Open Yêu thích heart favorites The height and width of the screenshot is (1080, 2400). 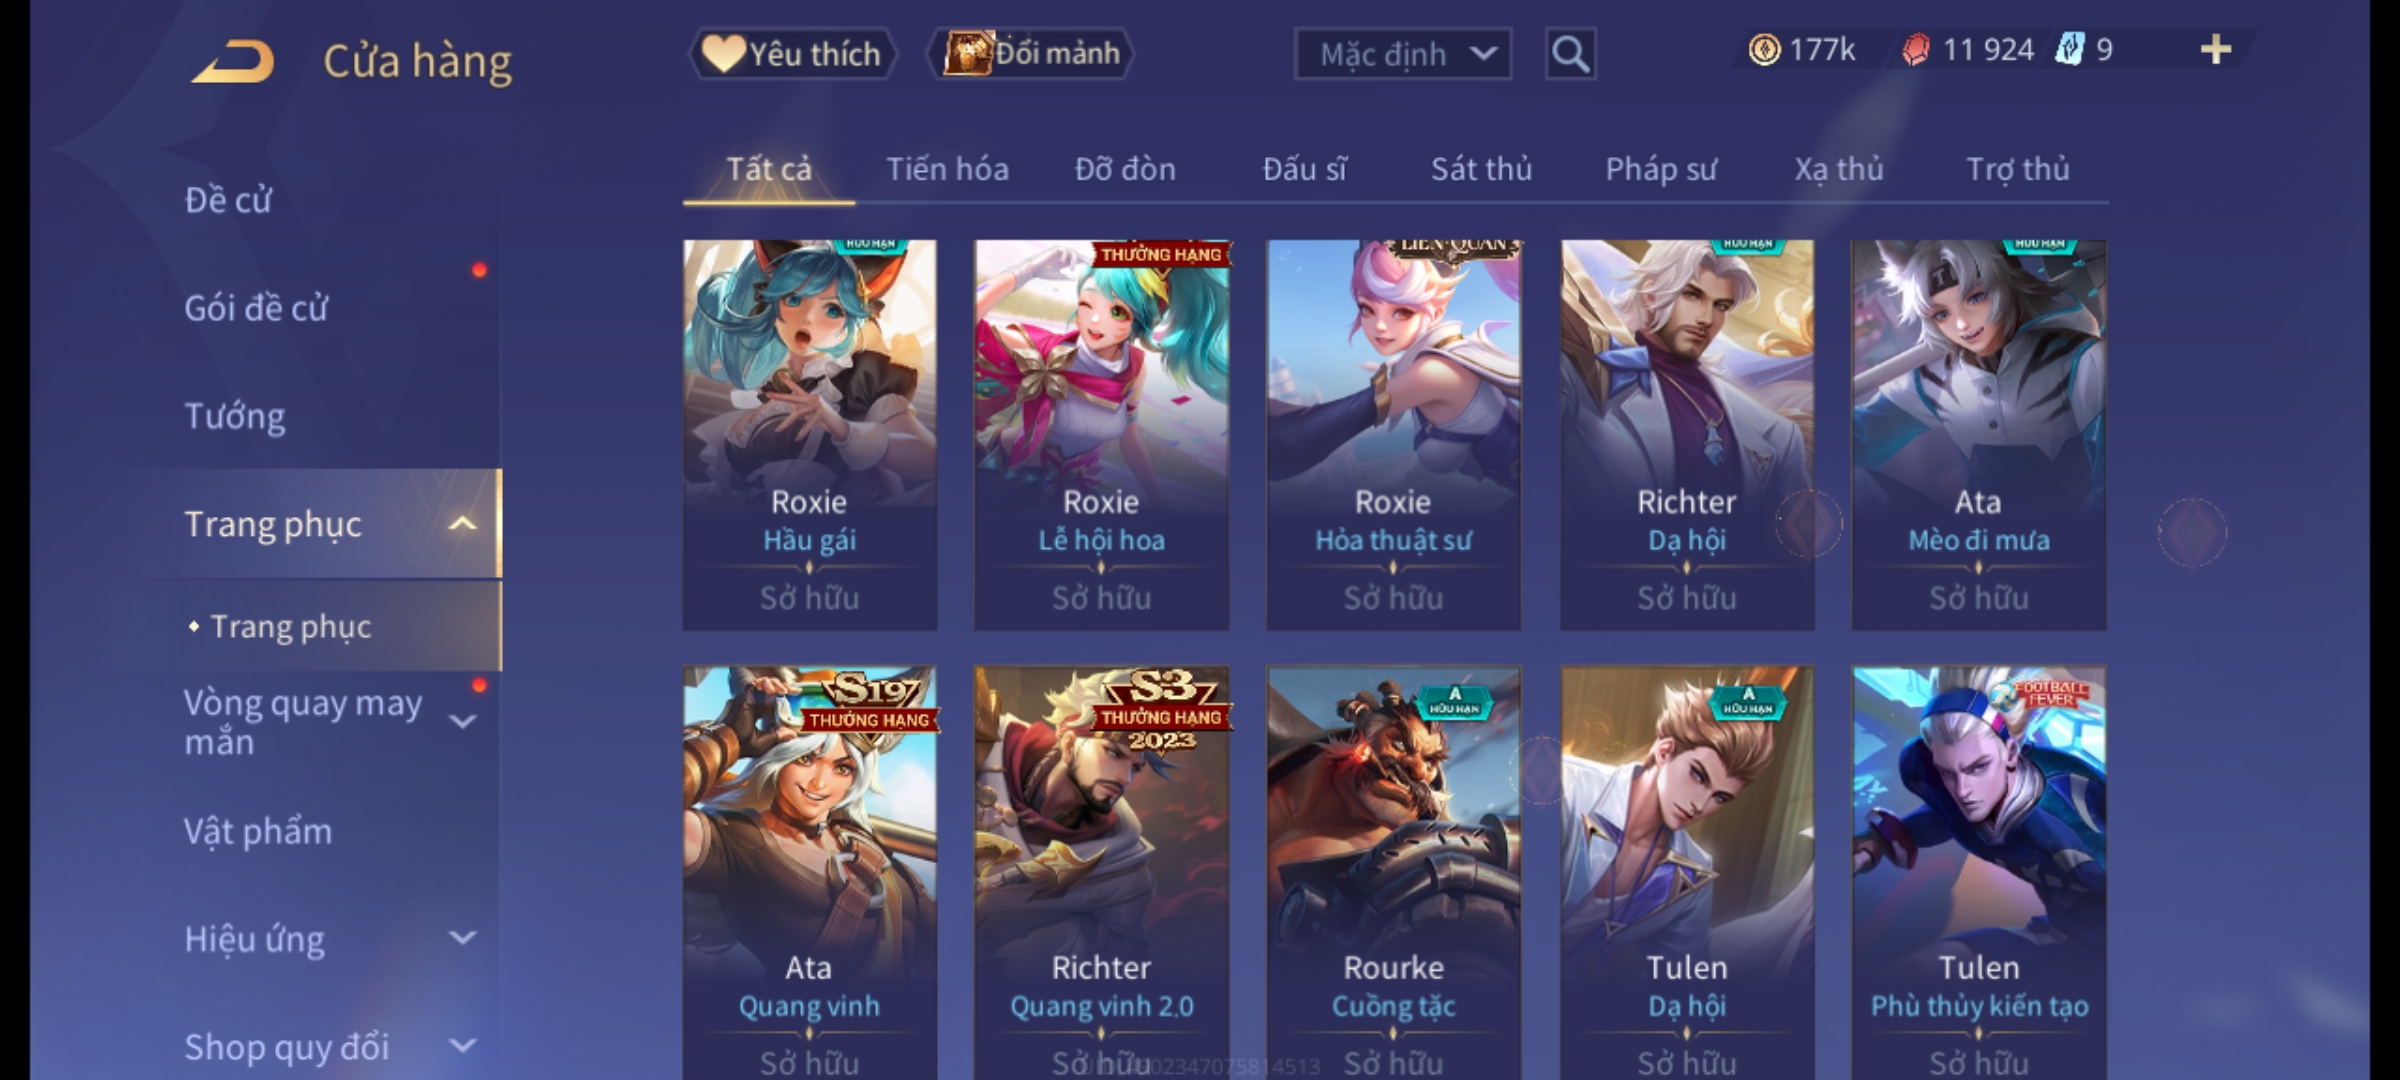792,54
